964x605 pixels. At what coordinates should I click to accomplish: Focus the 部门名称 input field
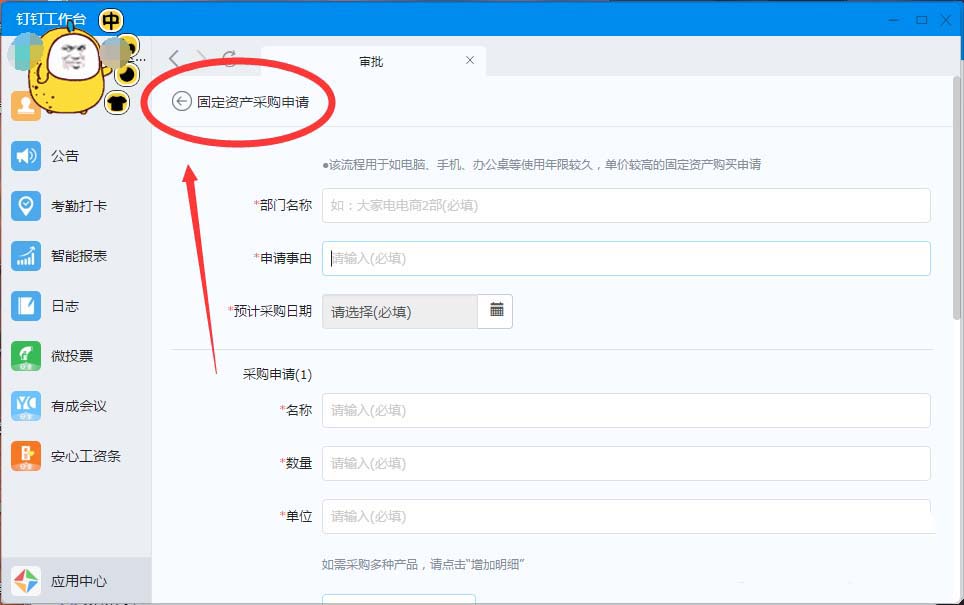[626, 205]
